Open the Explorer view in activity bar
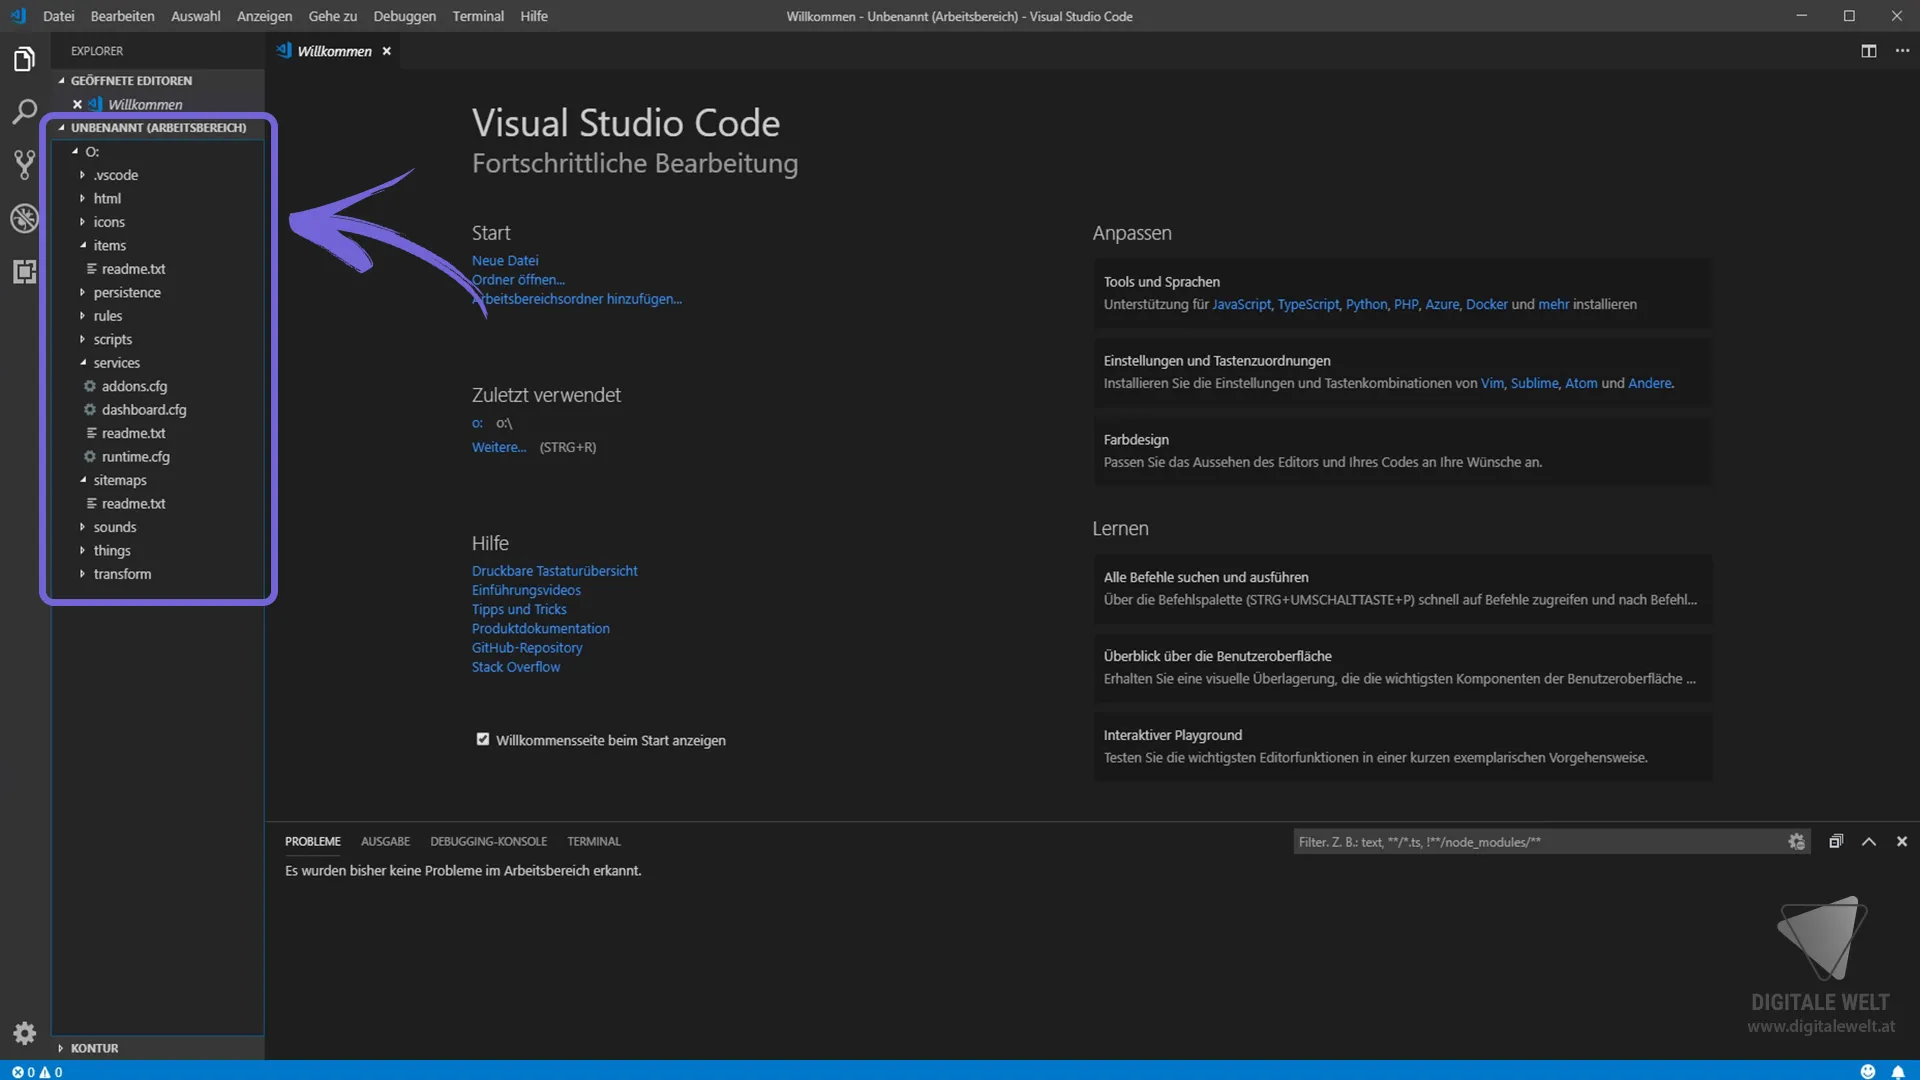 coord(24,60)
